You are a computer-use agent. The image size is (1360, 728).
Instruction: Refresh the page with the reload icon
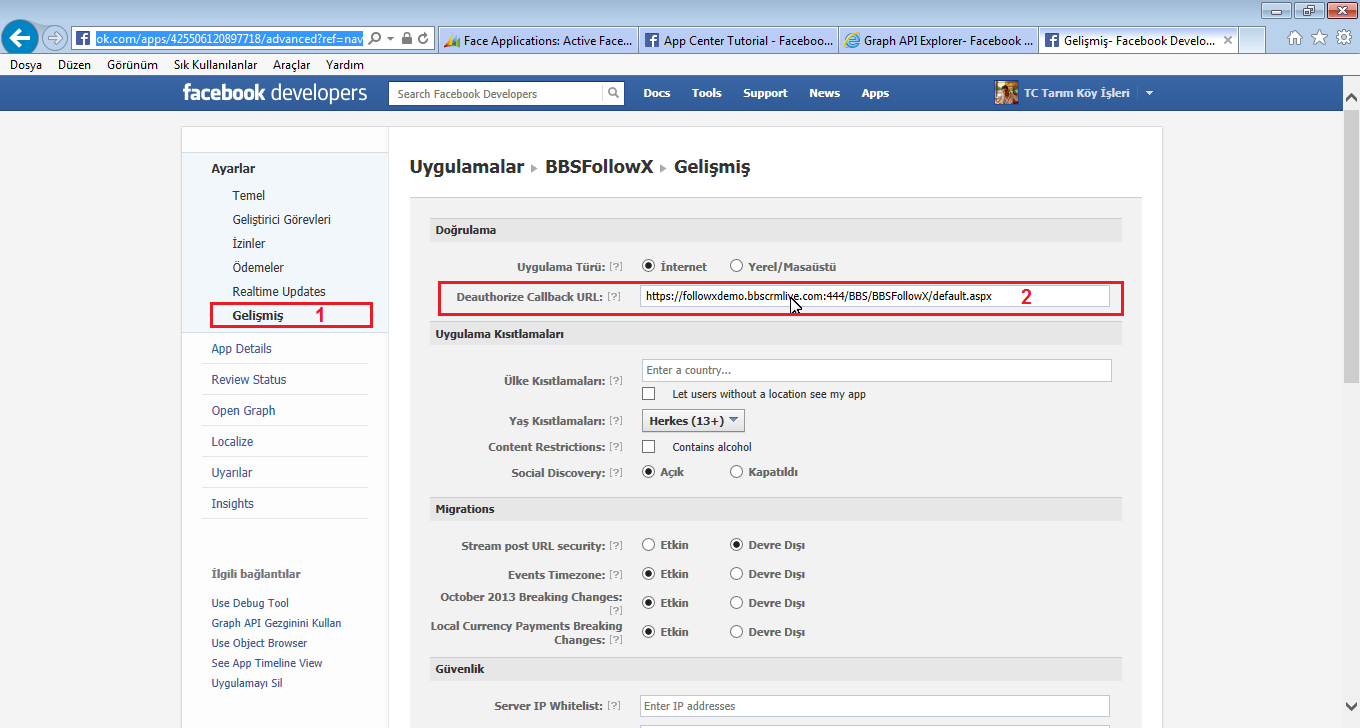pyautogui.click(x=424, y=39)
